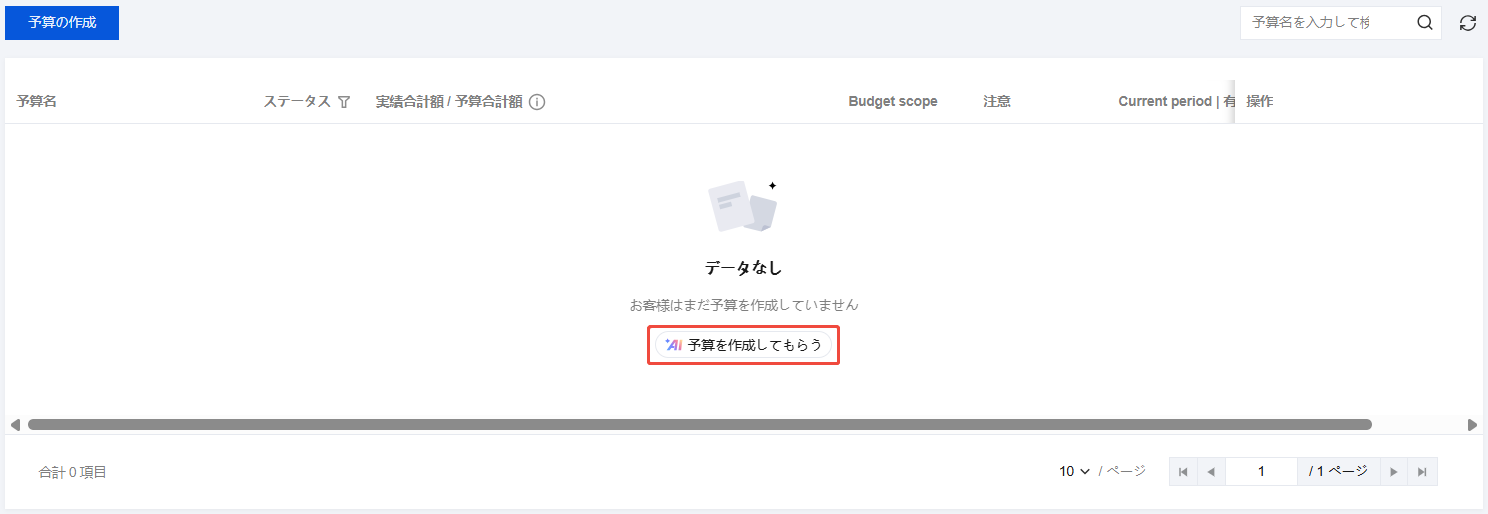Screen dimensions: 1488x514
Task: Click the horizontal scrollbar thumb
Action: pyautogui.click(x=700, y=425)
